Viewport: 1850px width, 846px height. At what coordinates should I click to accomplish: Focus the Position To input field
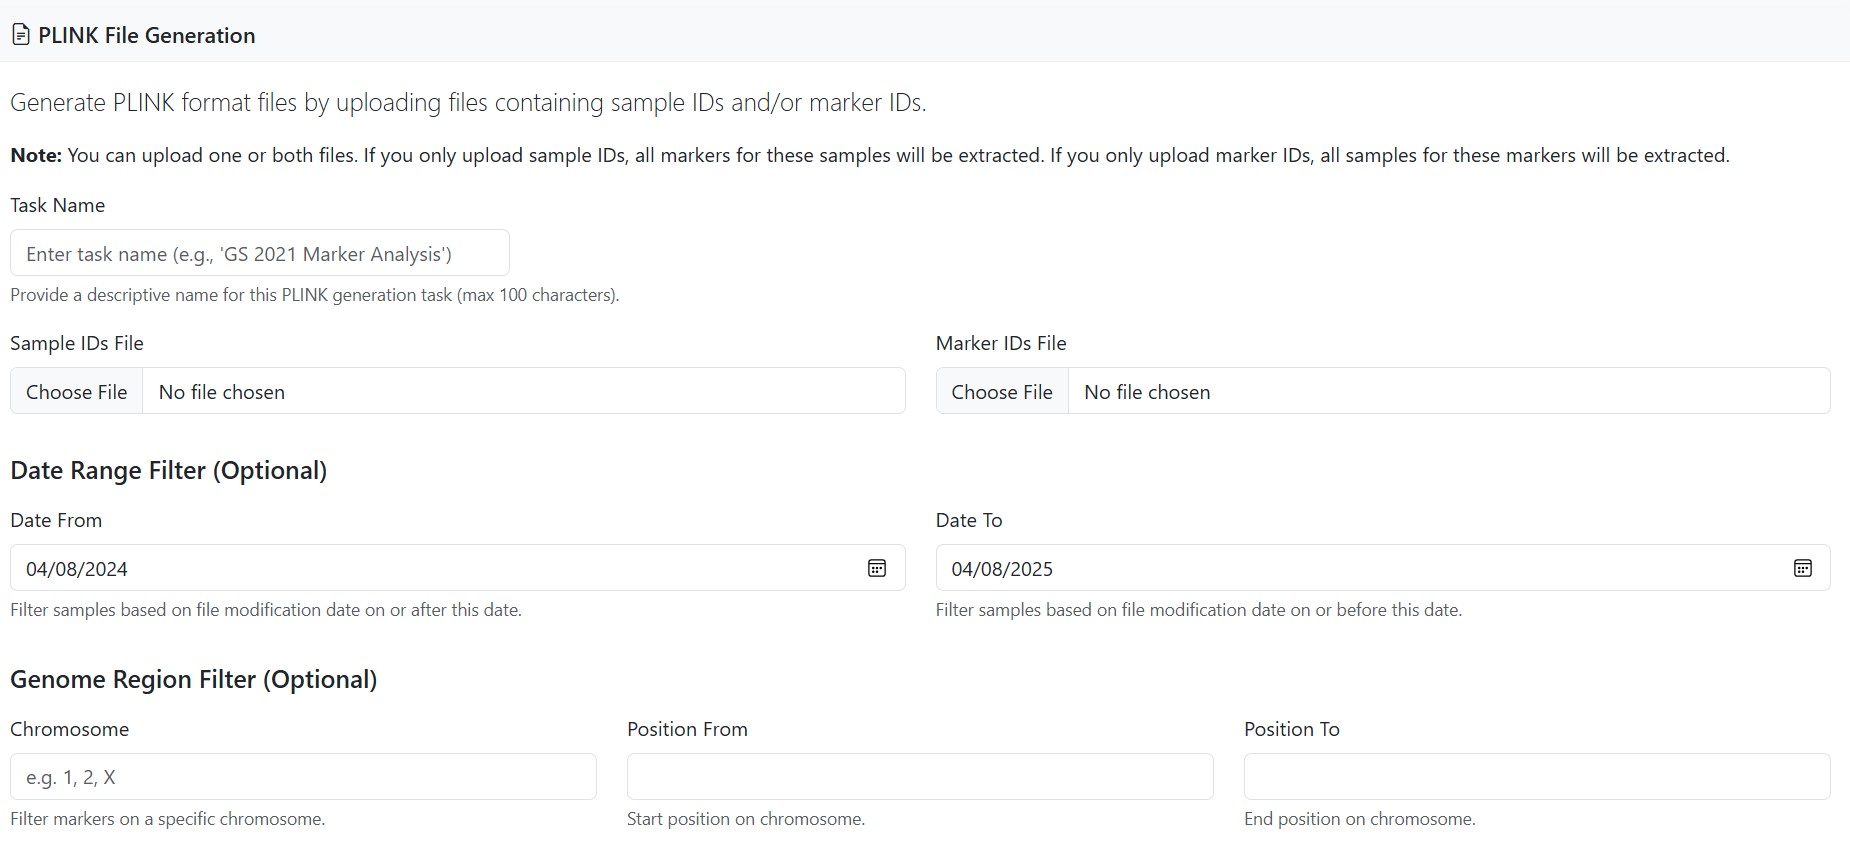coord(1537,776)
